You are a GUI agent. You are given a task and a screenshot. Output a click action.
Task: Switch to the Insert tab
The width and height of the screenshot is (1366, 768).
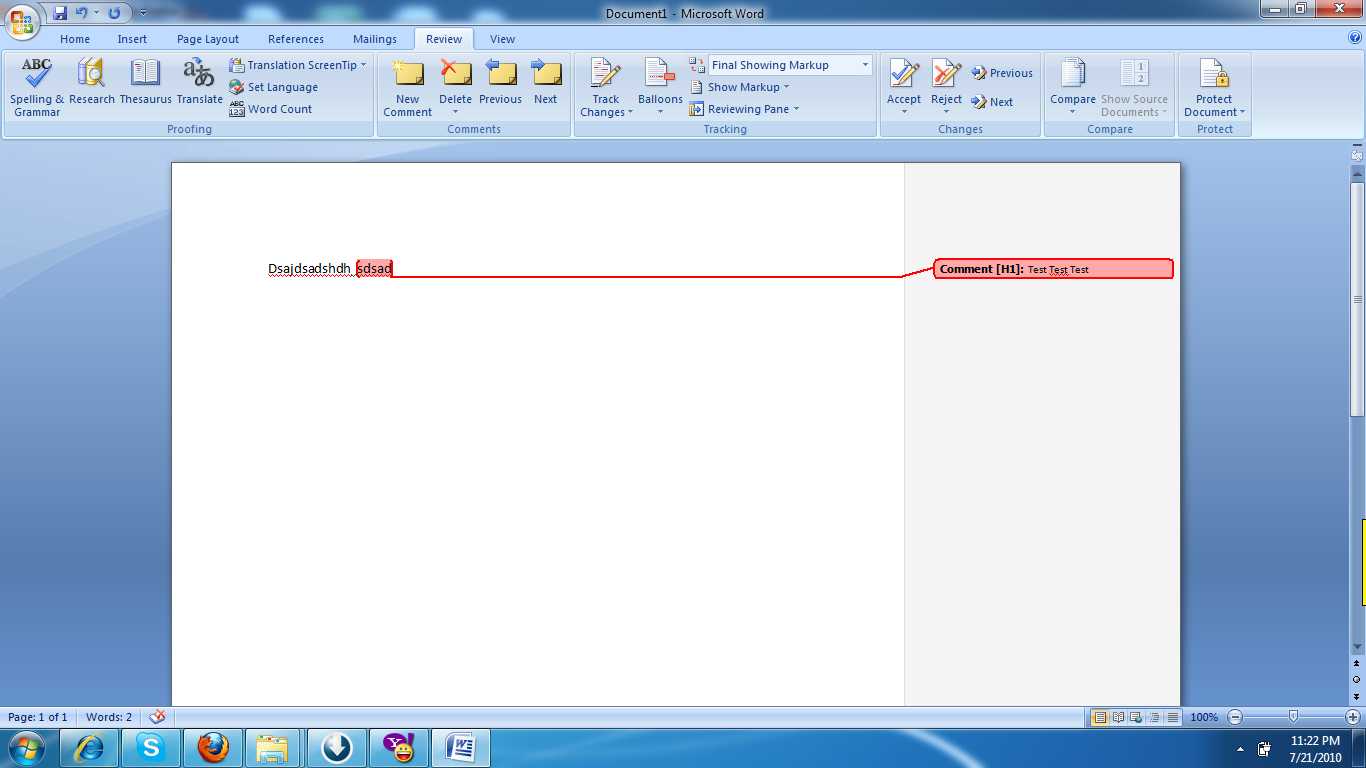click(x=132, y=39)
